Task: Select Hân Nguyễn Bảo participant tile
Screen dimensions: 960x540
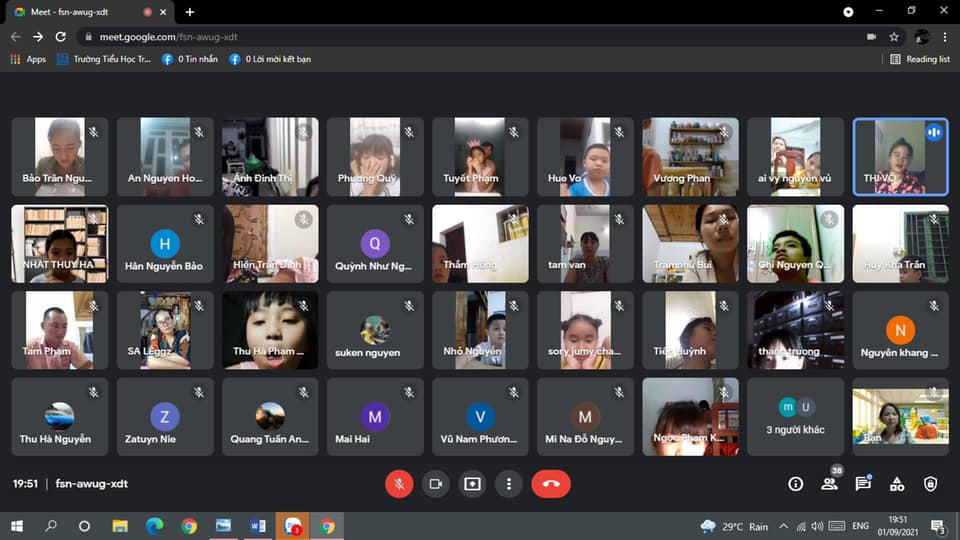Action: coord(165,244)
